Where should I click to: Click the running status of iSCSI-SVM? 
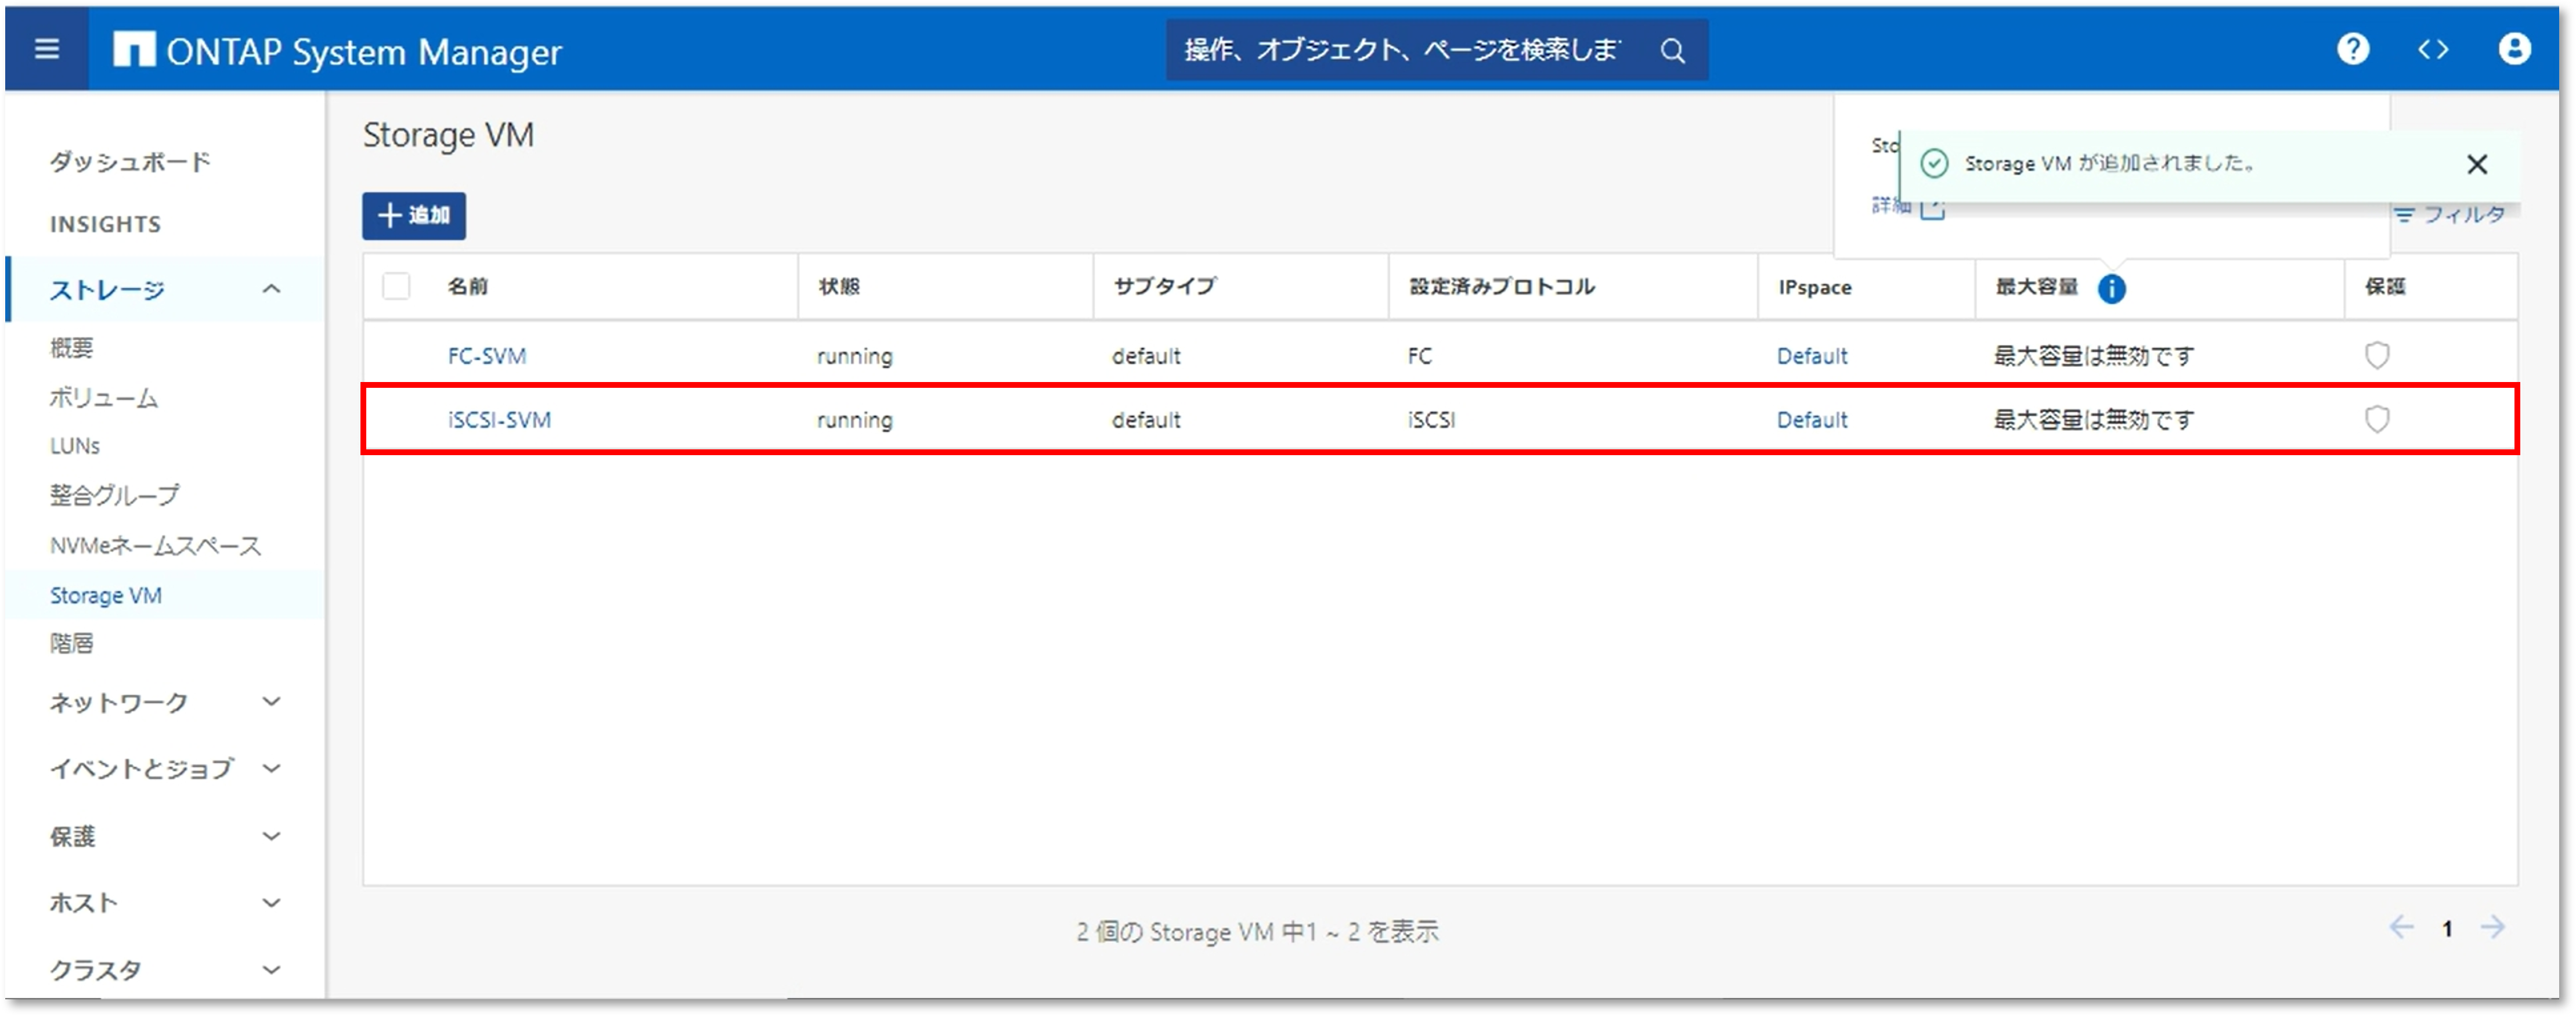(854, 420)
